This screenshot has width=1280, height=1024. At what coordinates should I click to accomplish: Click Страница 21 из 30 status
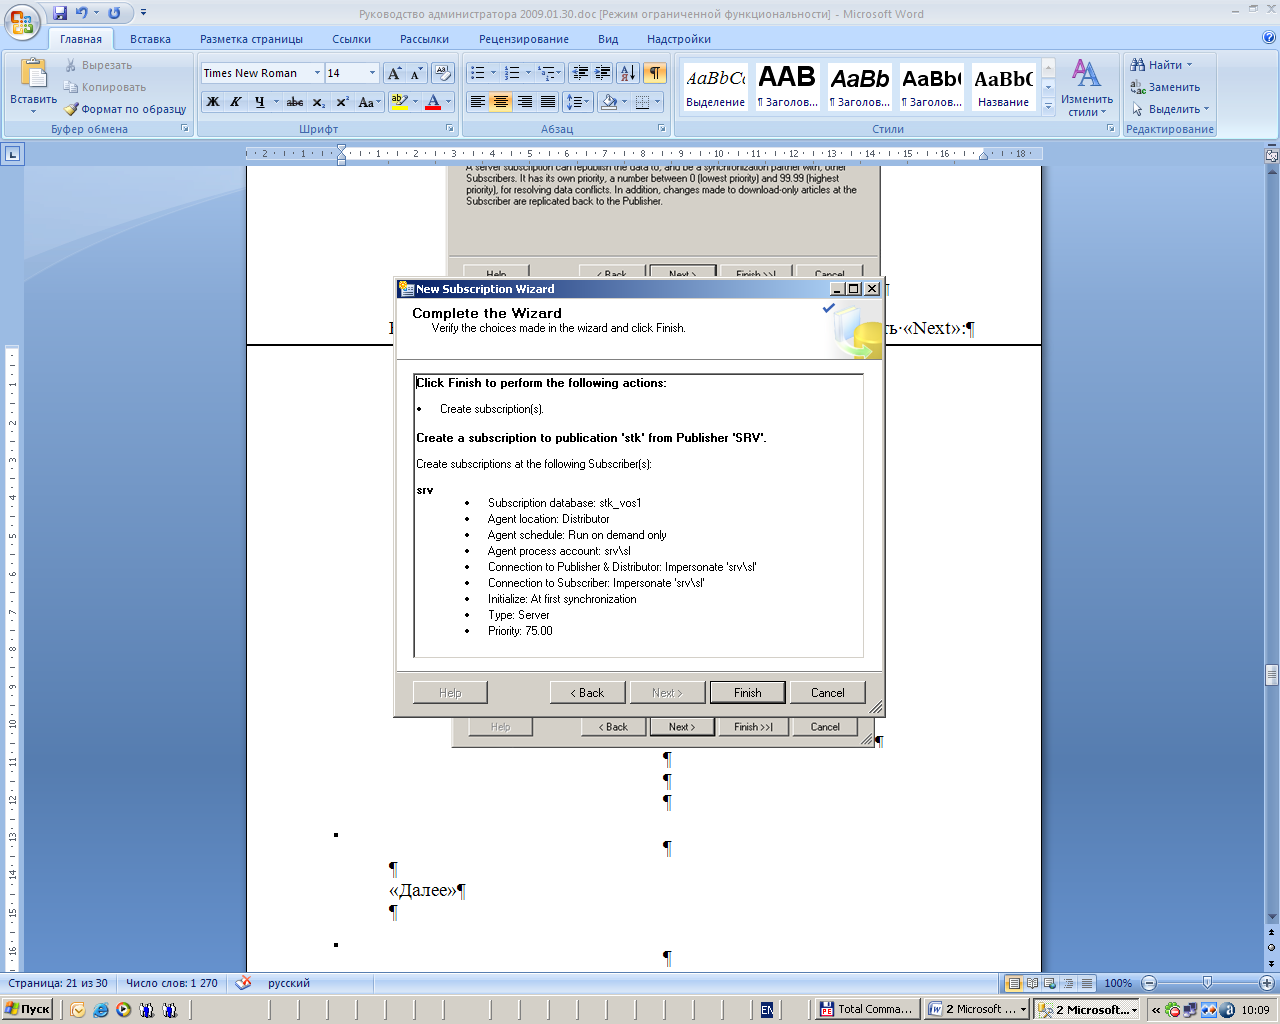(x=58, y=983)
